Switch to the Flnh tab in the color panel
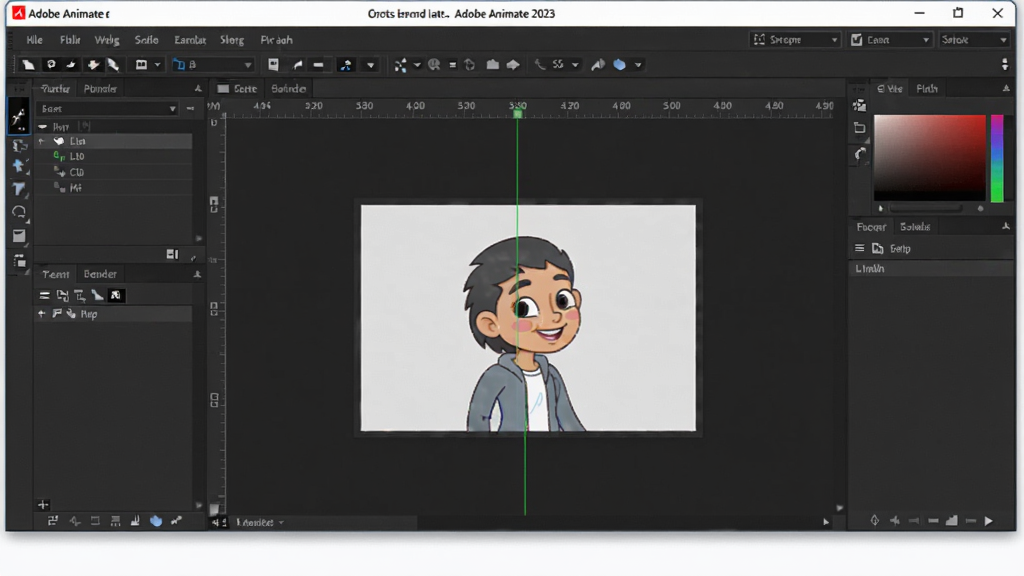 pyautogui.click(x=927, y=88)
